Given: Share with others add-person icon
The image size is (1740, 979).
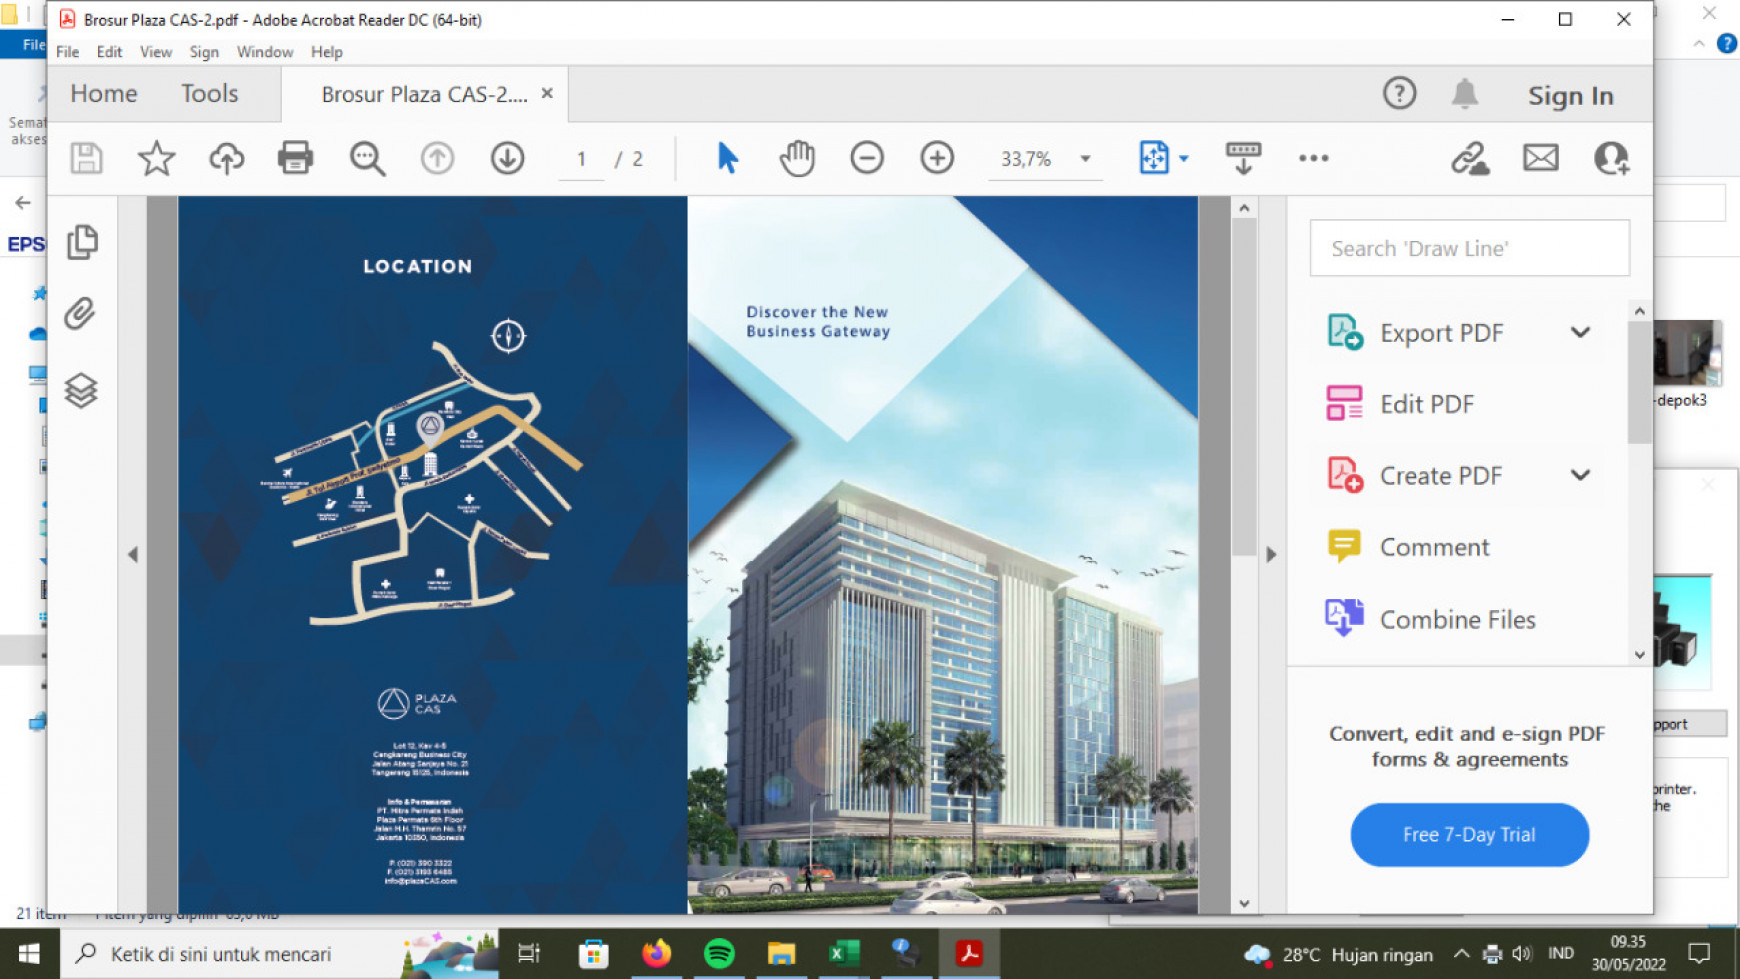Looking at the screenshot, I should 1611,158.
